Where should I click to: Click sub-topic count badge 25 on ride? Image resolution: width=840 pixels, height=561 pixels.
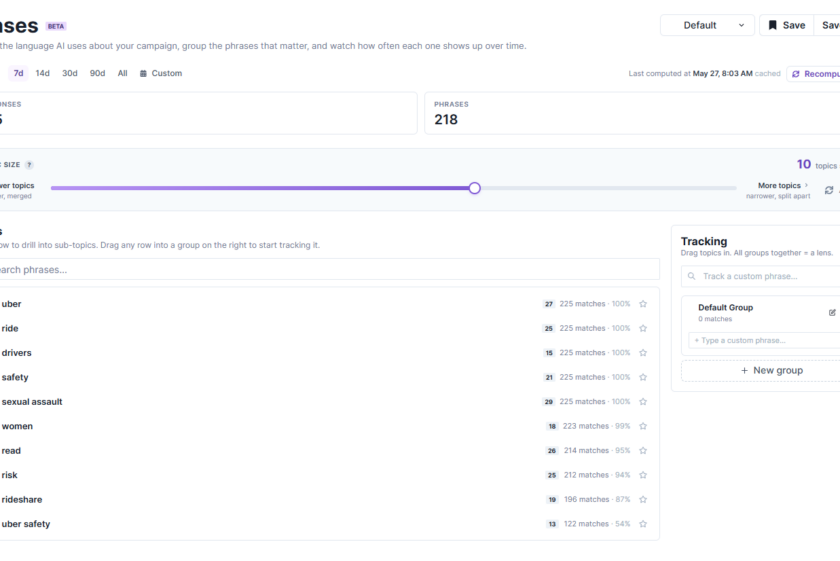click(549, 328)
